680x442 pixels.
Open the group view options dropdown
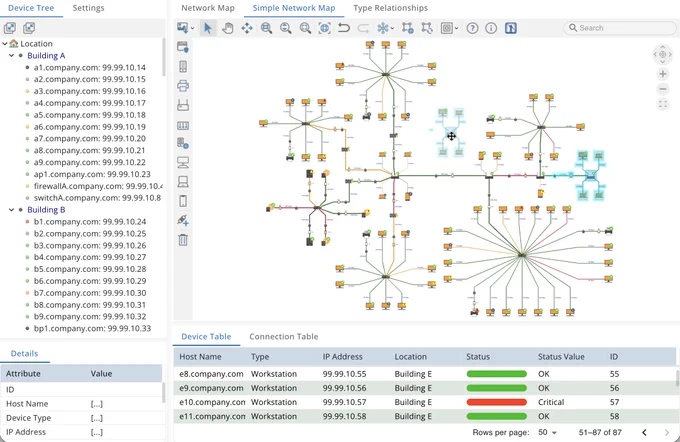tap(457, 29)
